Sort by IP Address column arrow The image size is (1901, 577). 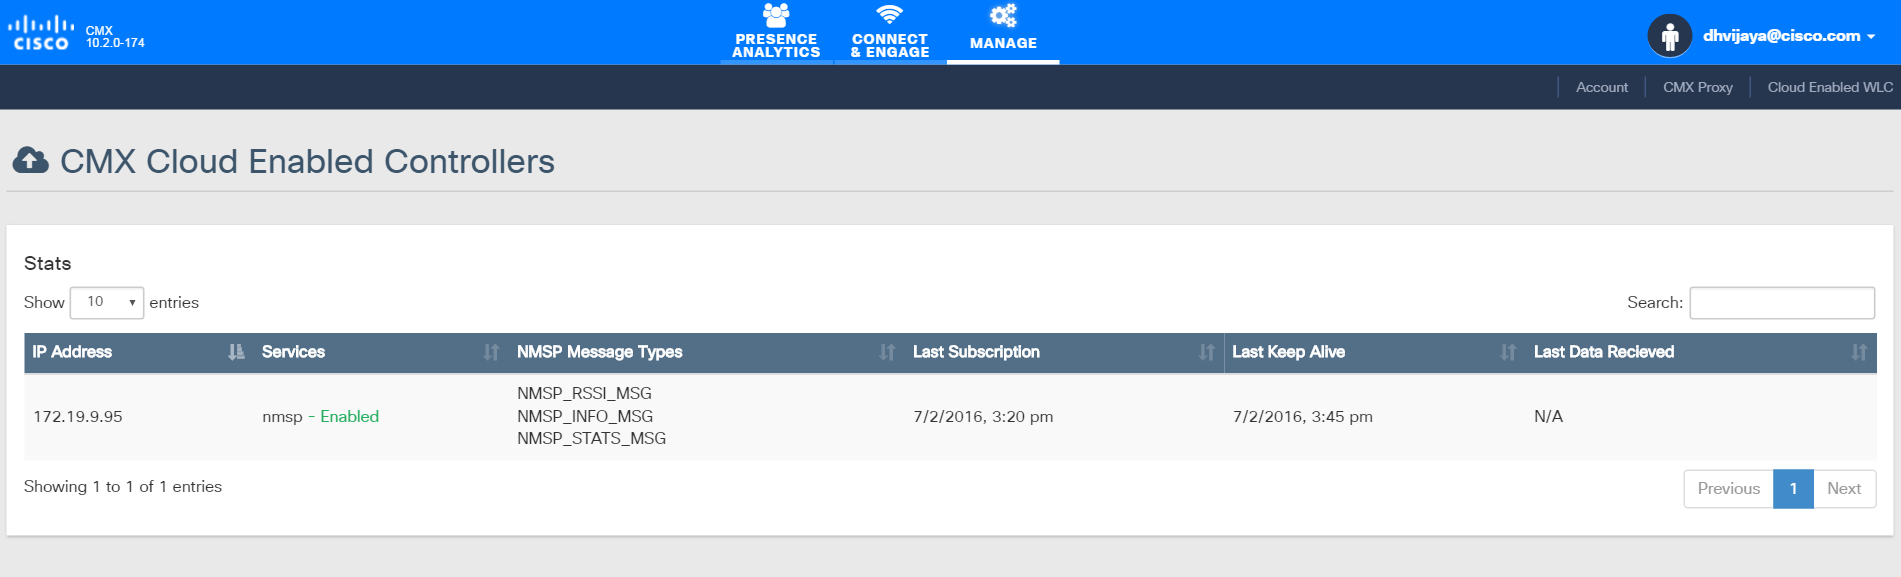click(236, 352)
